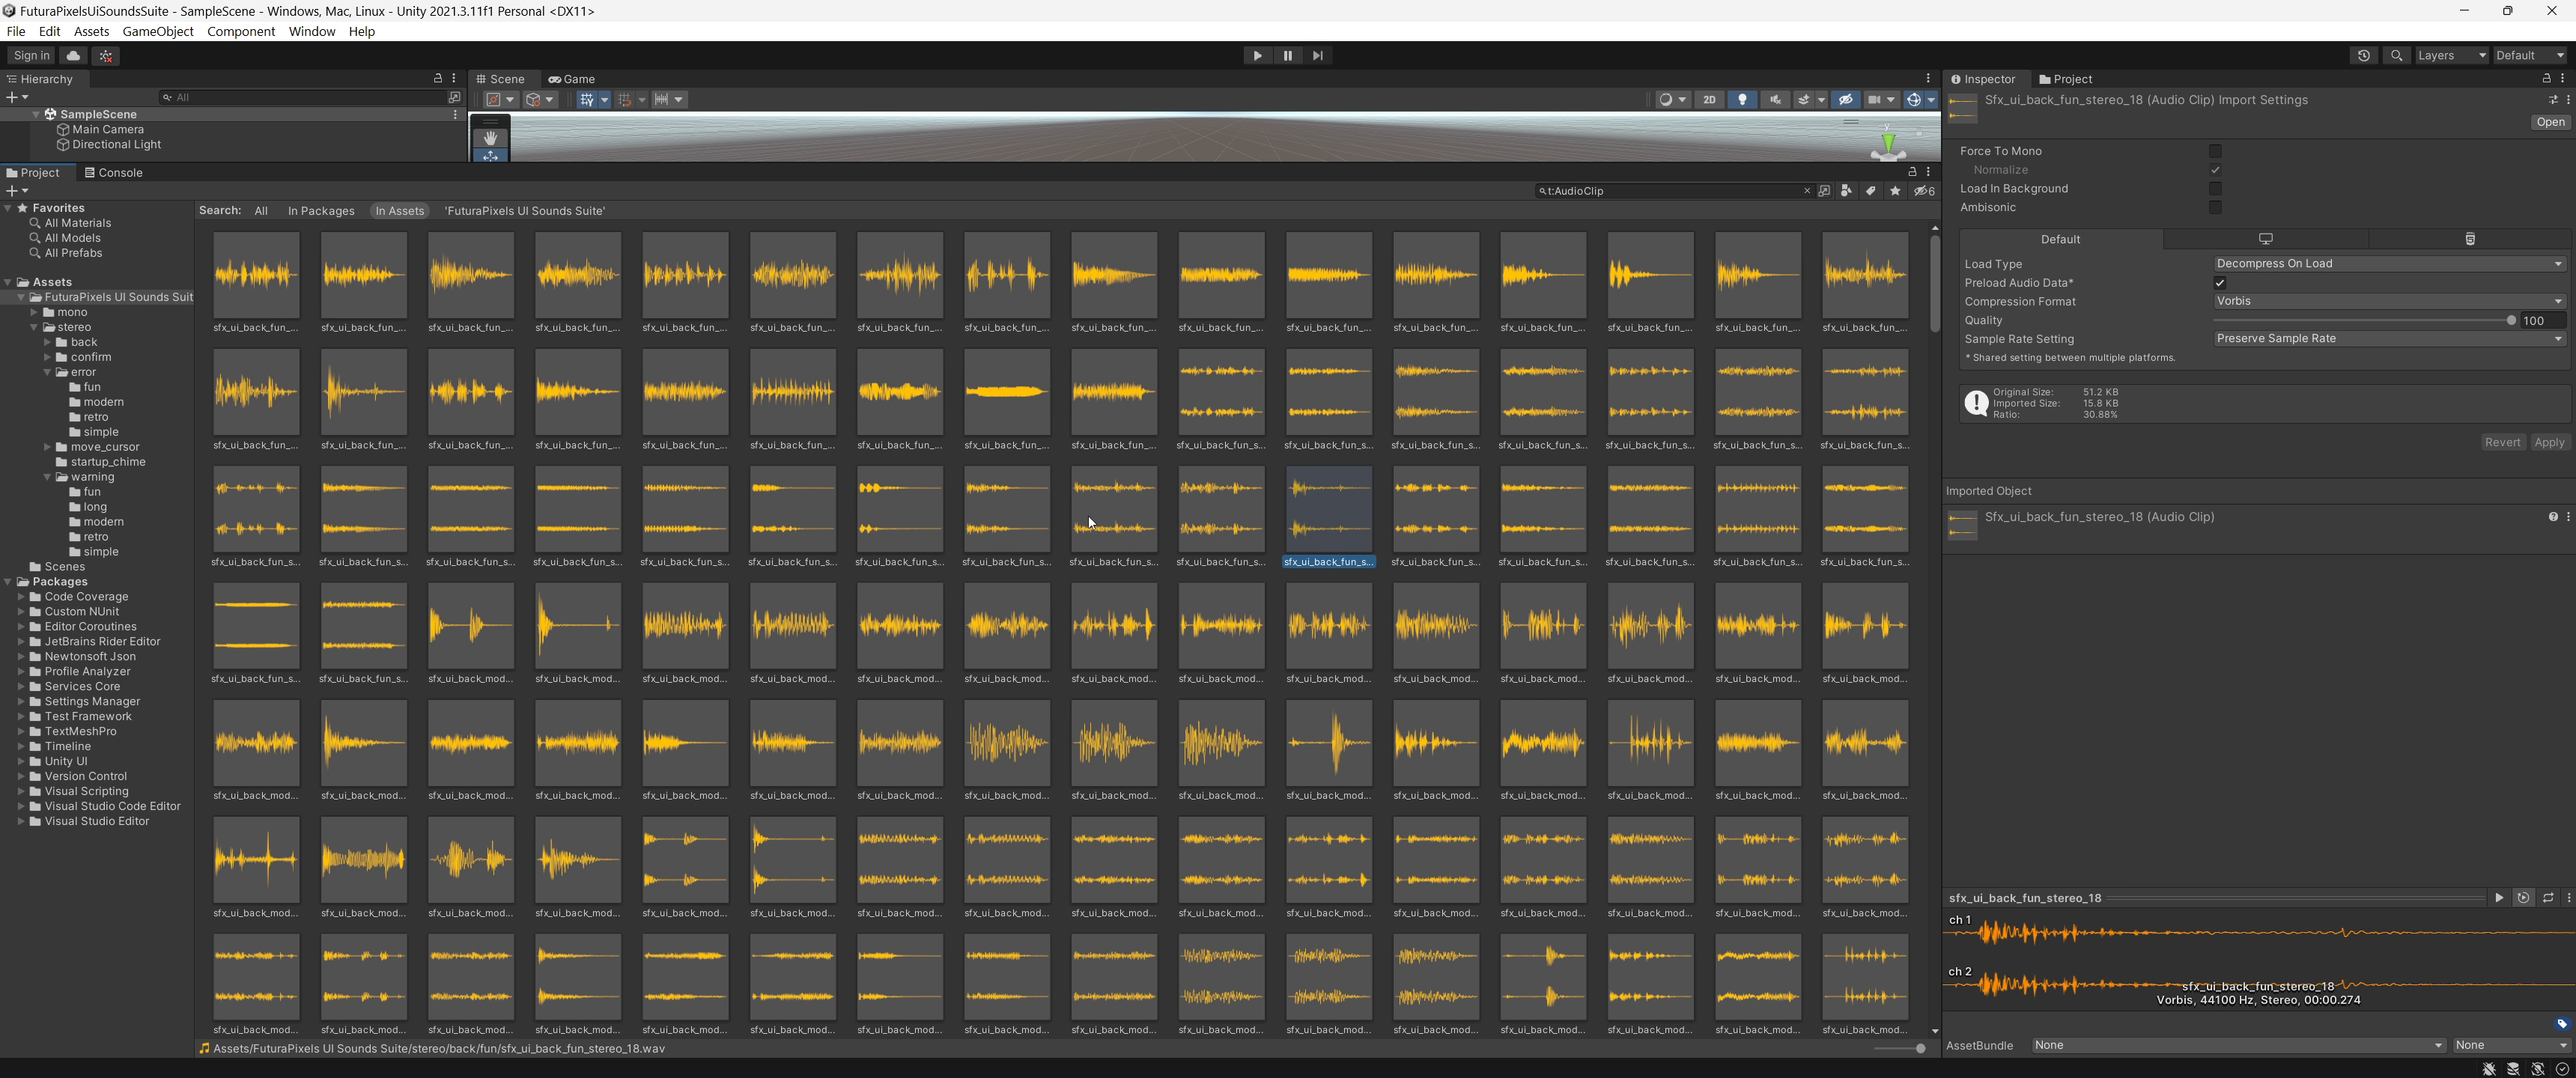The height and width of the screenshot is (1078, 2576).
Task: Click the grid visibility icon in Scene toolbar
Action: click(587, 100)
